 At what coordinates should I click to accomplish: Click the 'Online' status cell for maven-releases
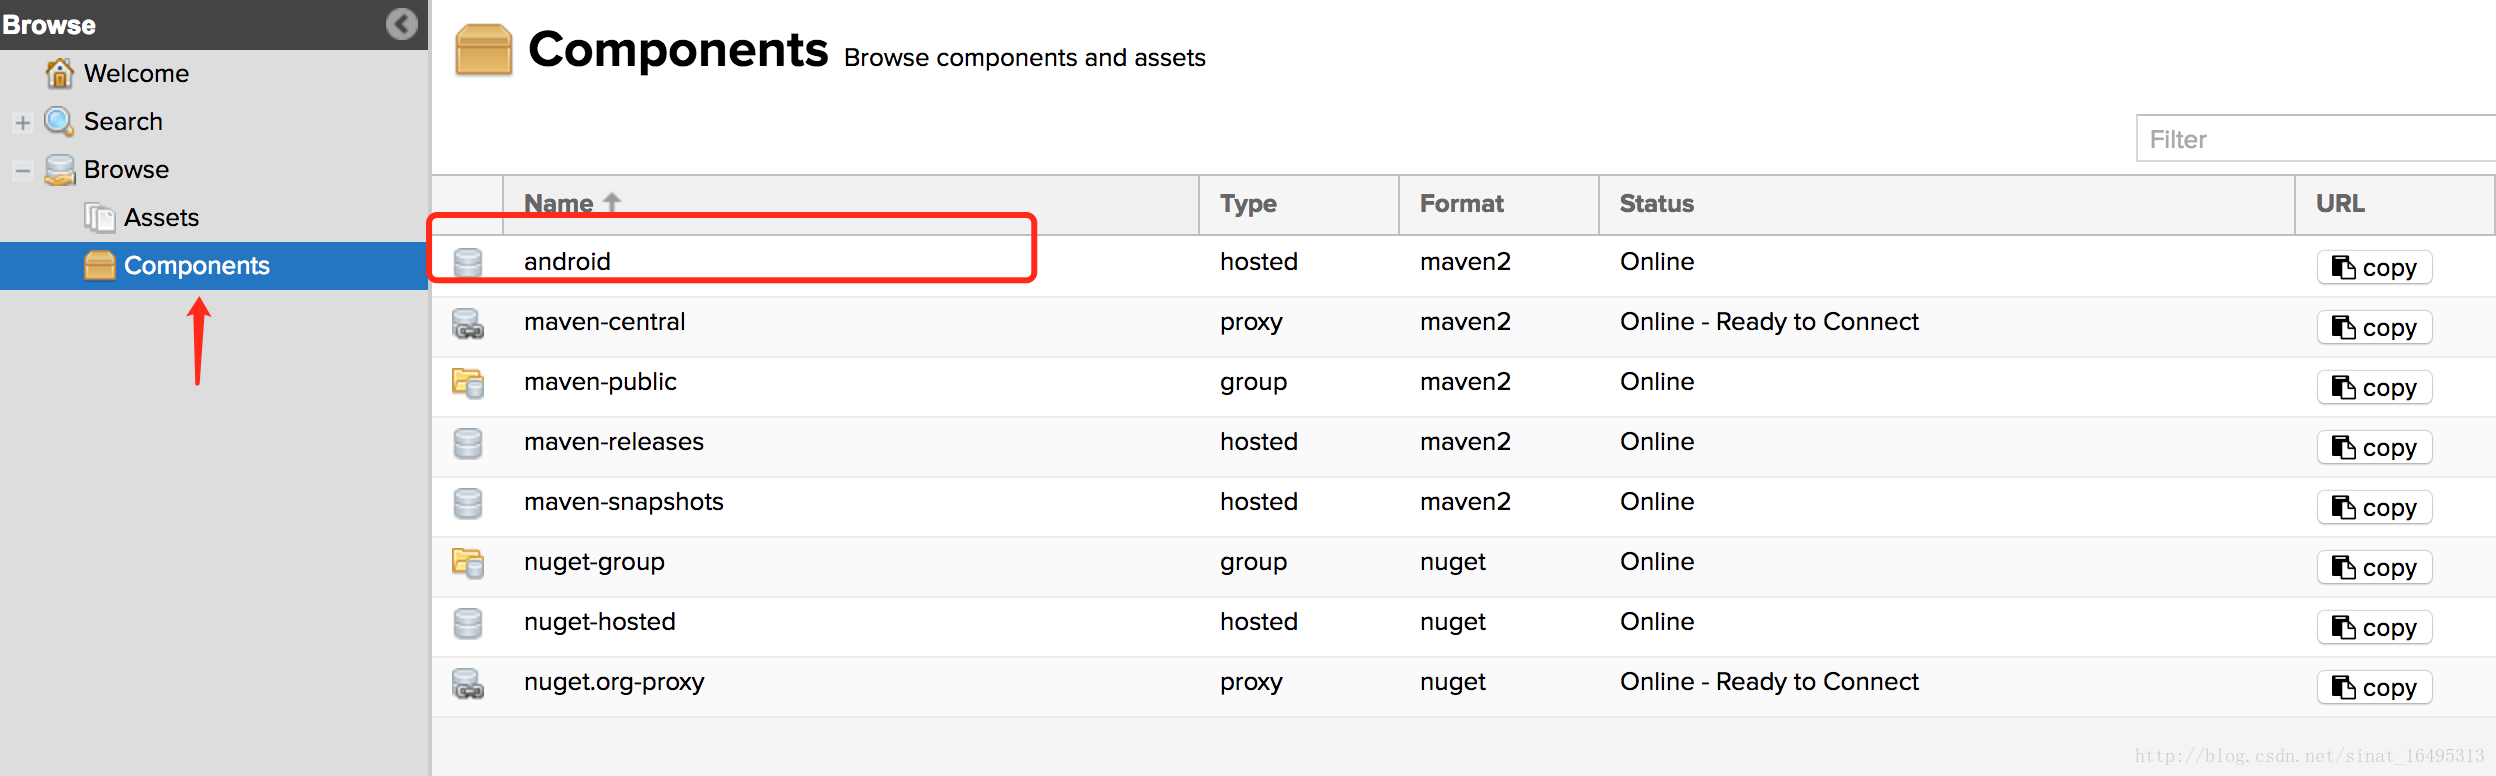coord(1657,442)
